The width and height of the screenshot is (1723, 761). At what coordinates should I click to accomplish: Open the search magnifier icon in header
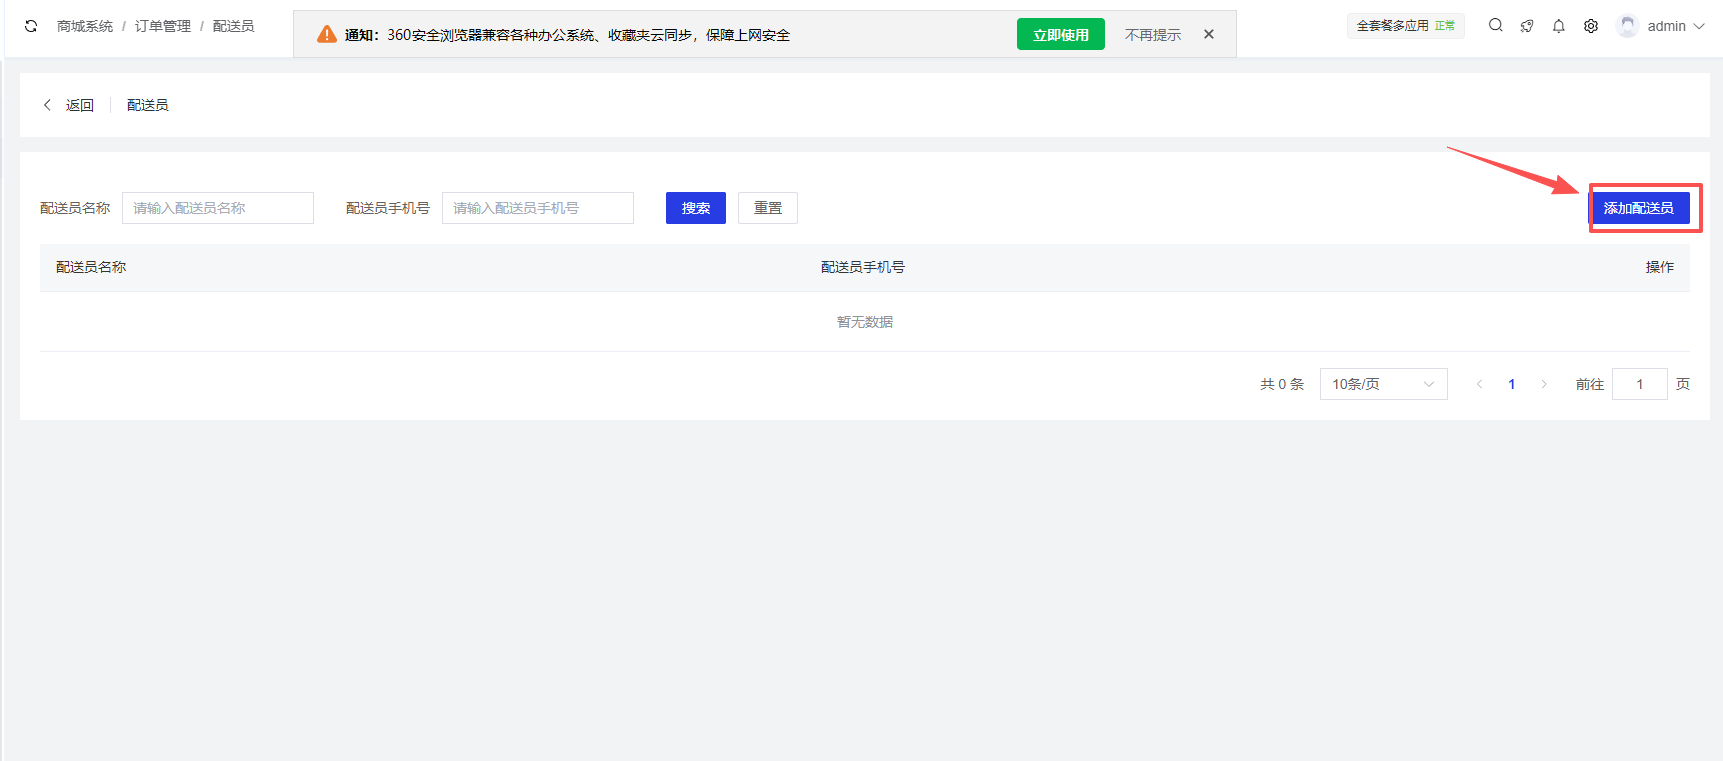pyautogui.click(x=1495, y=26)
